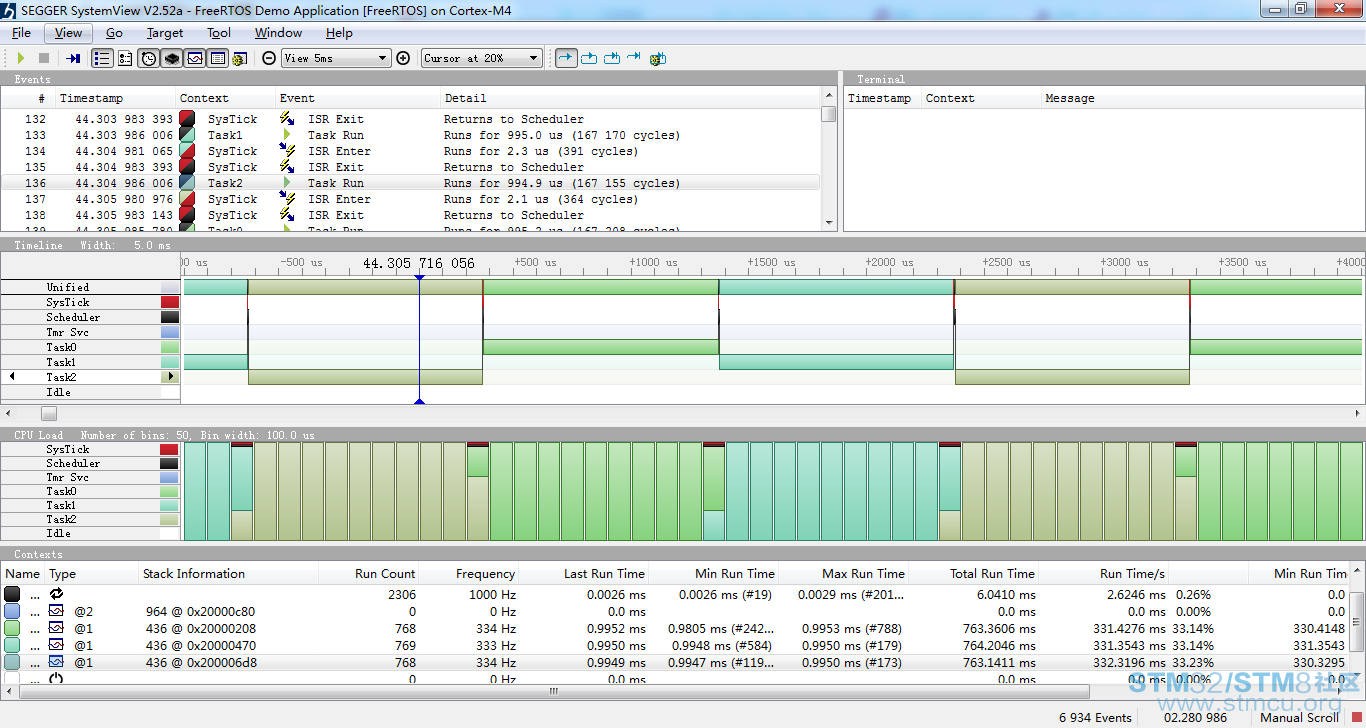The image size is (1366, 728).
Task: Click the ISR Enter icon in event 134
Action: [x=288, y=151]
